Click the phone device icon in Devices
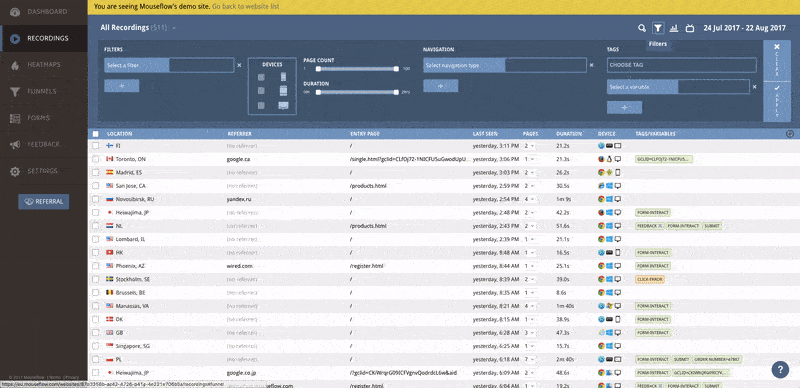The image size is (800, 388). (x=283, y=77)
